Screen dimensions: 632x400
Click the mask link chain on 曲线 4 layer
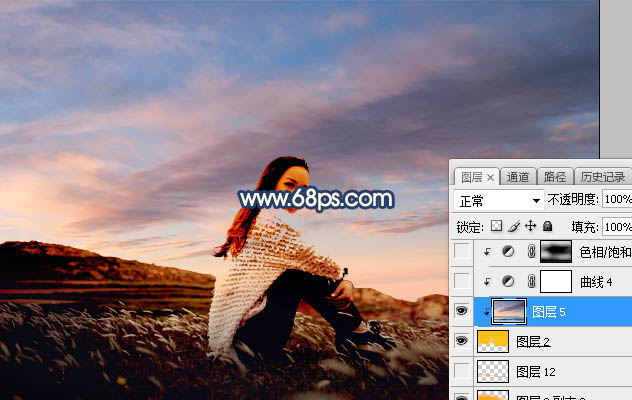pyautogui.click(x=531, y=281)
